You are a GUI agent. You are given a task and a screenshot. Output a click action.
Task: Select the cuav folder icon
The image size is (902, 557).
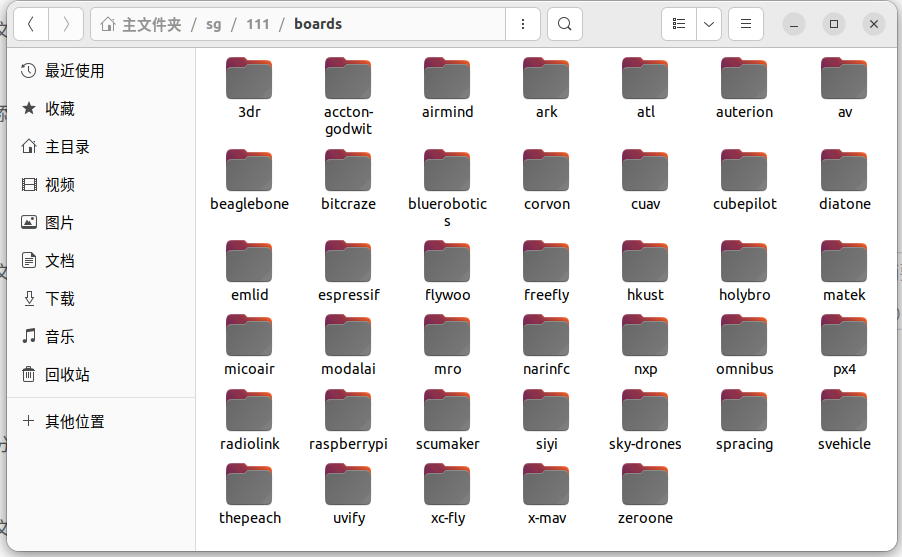(x=645, y=170)
